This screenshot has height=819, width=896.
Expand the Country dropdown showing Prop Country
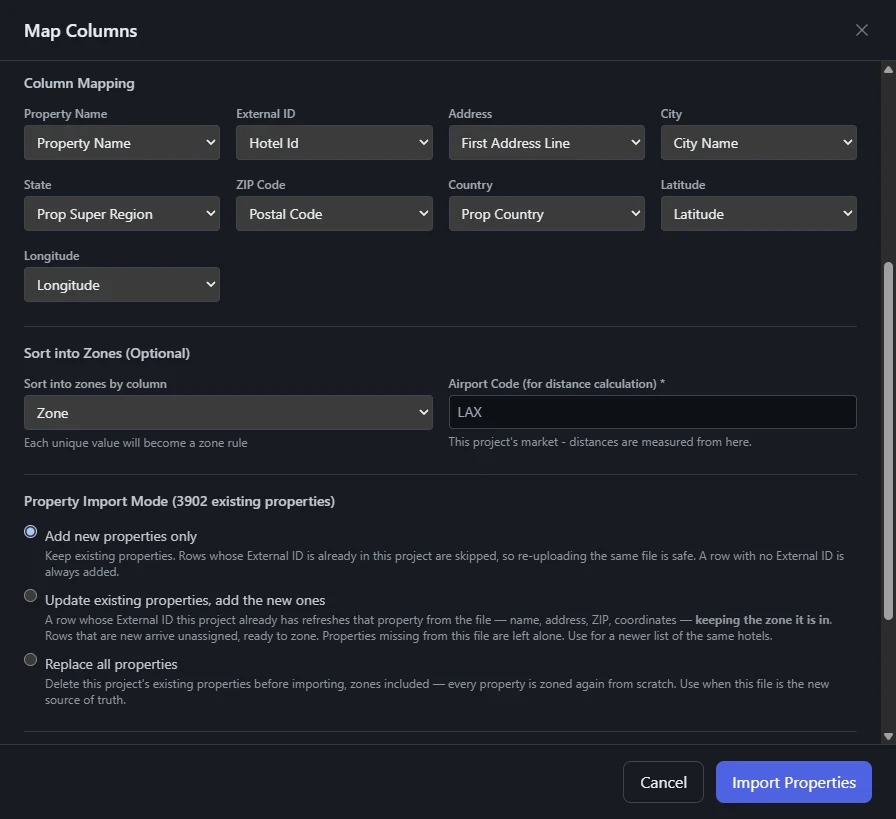pyautogui.click(x=547, y=214)
